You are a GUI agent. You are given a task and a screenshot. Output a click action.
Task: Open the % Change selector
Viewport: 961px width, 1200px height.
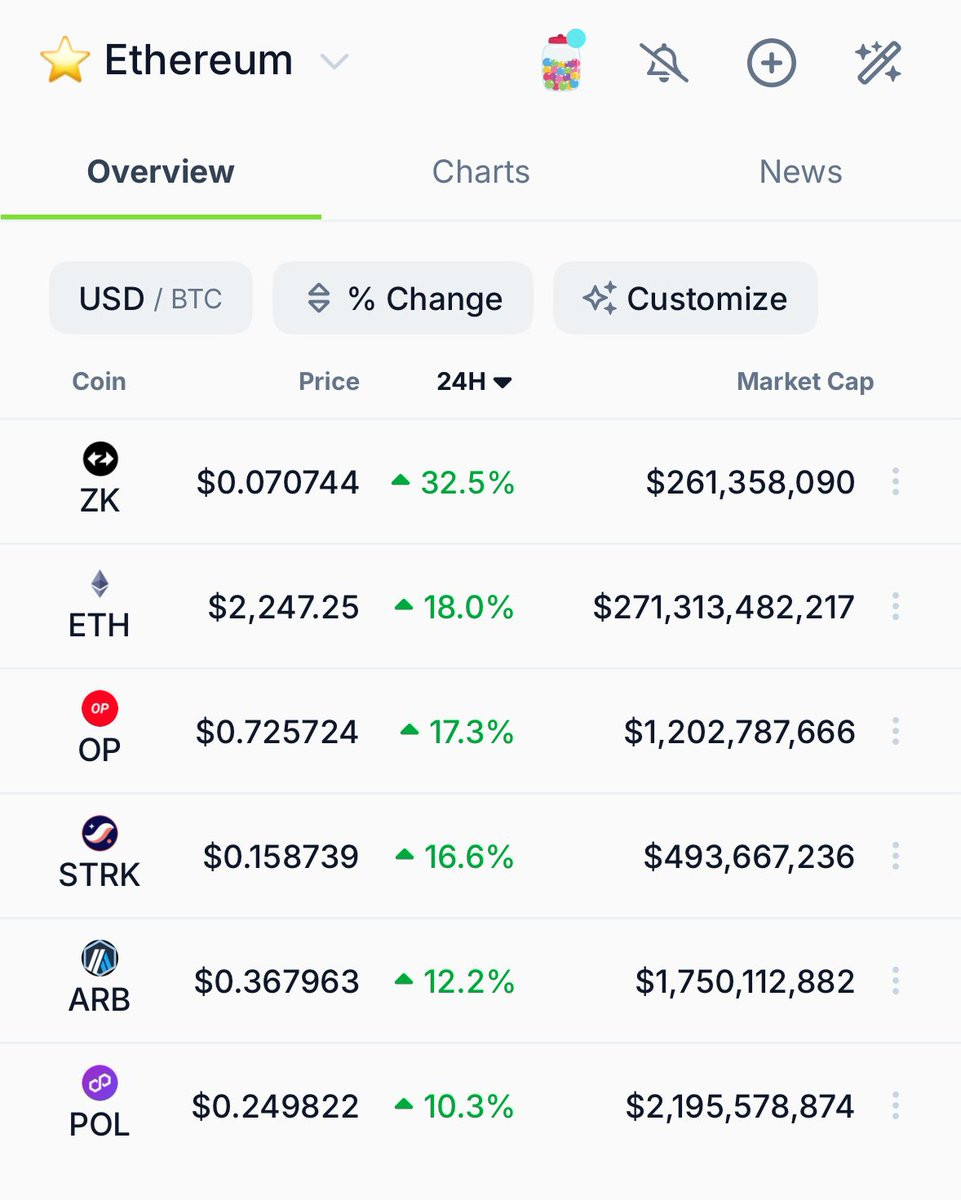point(403,298)
